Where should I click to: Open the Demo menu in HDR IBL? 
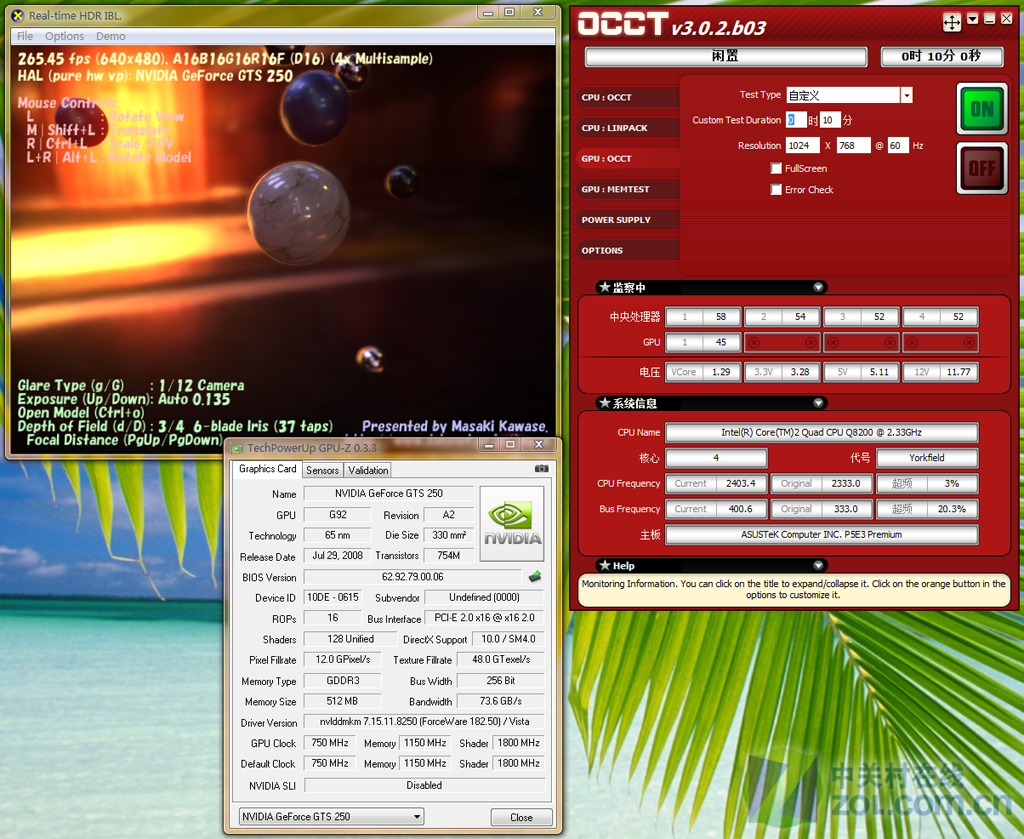[110, 36]
